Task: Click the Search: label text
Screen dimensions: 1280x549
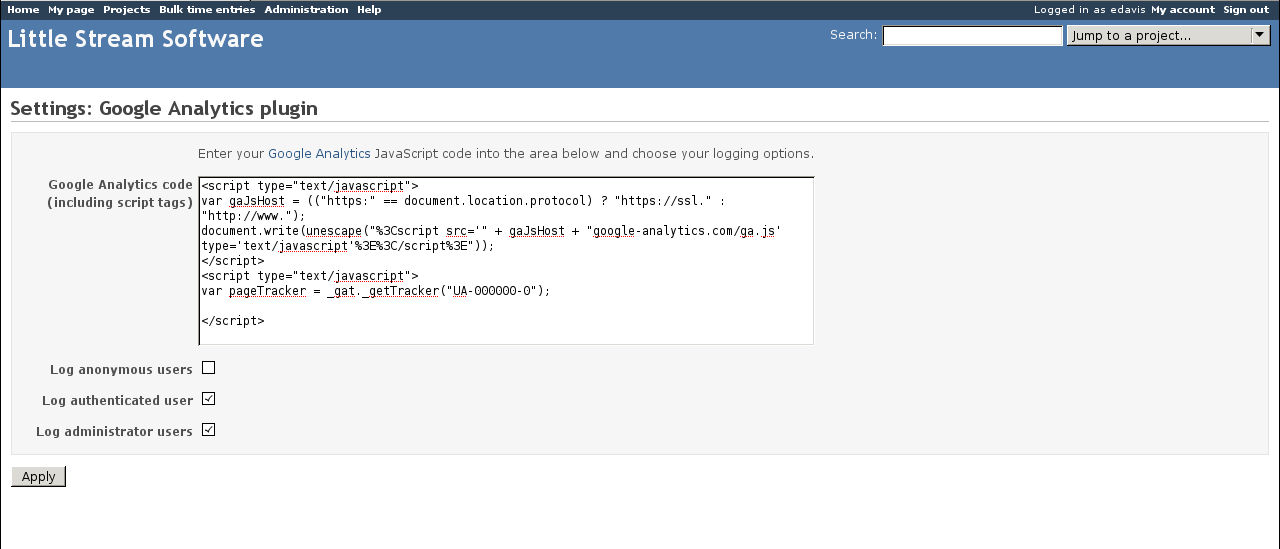Action: [x=853, y=35]
